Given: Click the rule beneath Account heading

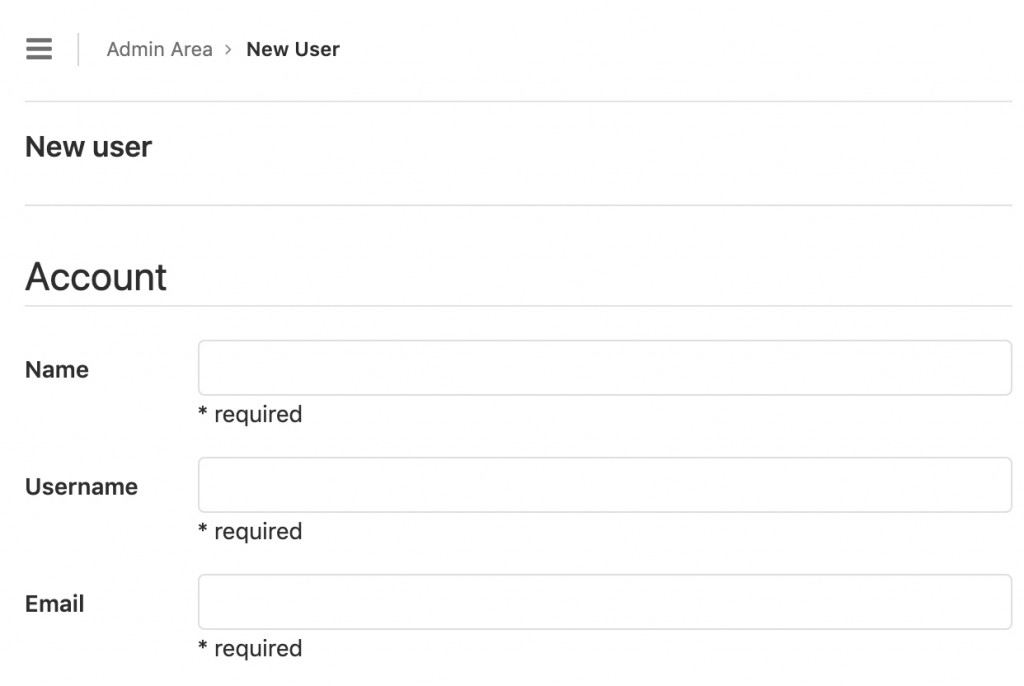Looking at the screenshot, I should (x=518, y=306).
